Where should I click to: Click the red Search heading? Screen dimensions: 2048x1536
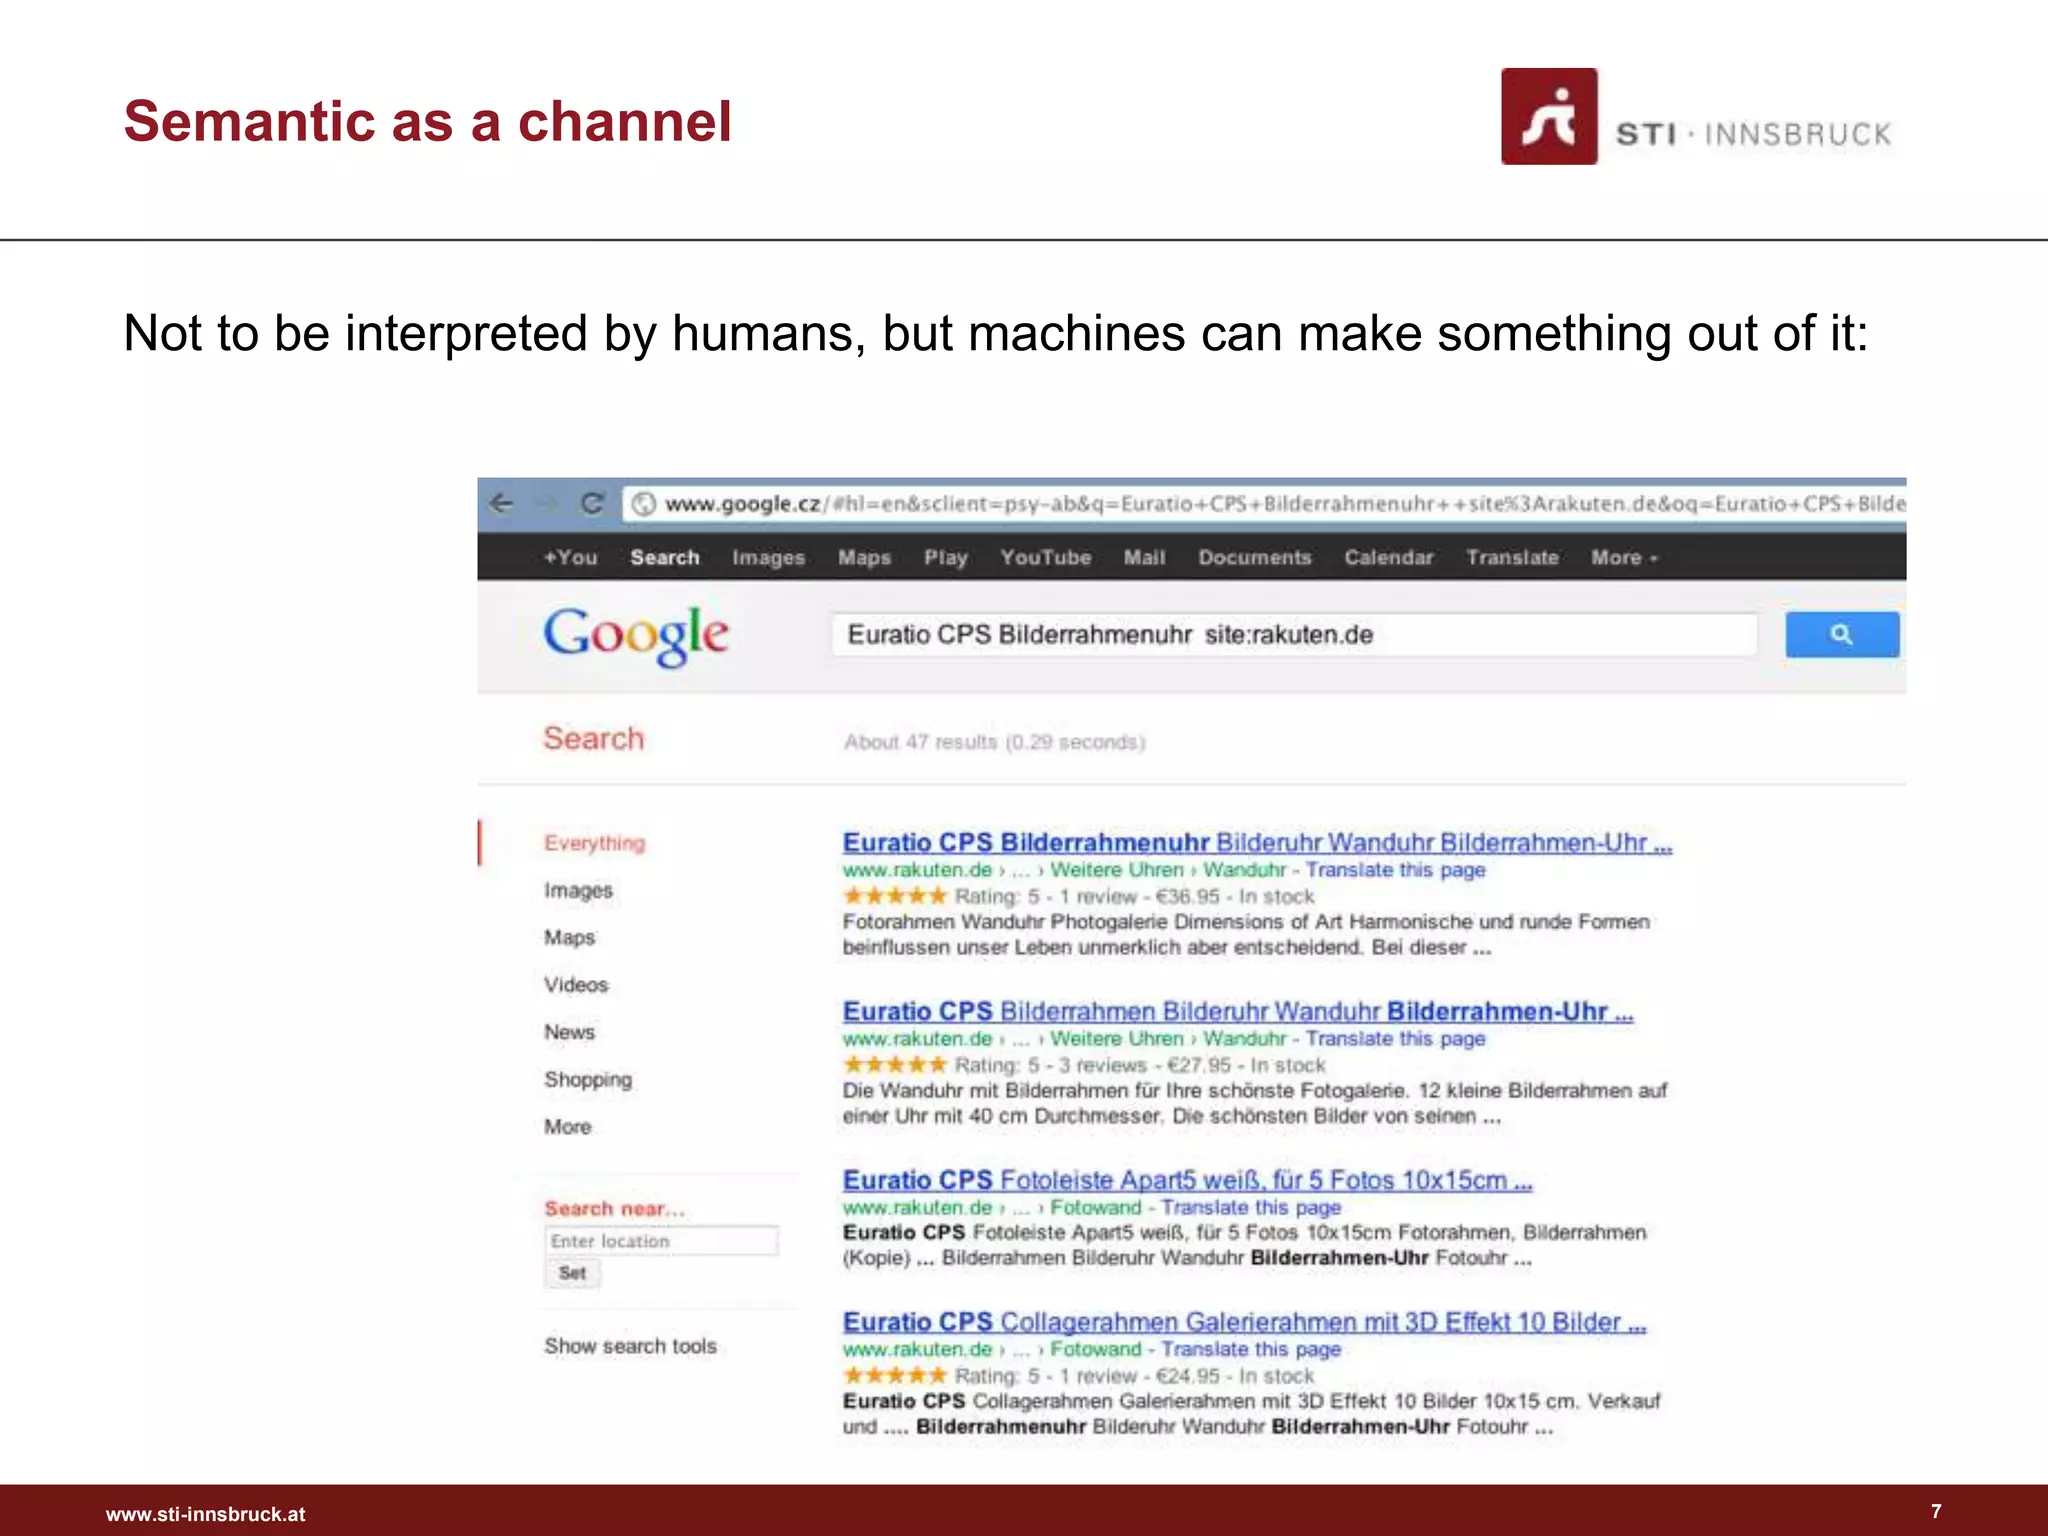pyautogui.click(x=593, y=738)
